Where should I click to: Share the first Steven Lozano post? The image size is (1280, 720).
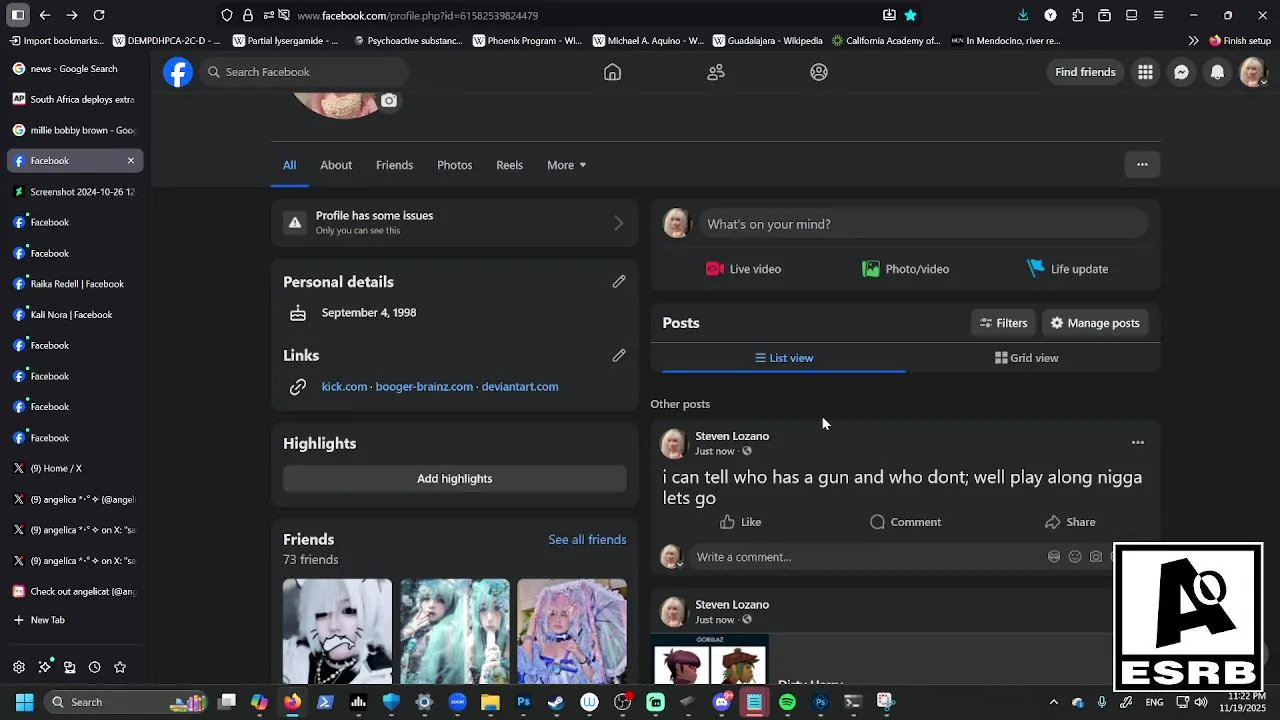(x=1070, y=522)
